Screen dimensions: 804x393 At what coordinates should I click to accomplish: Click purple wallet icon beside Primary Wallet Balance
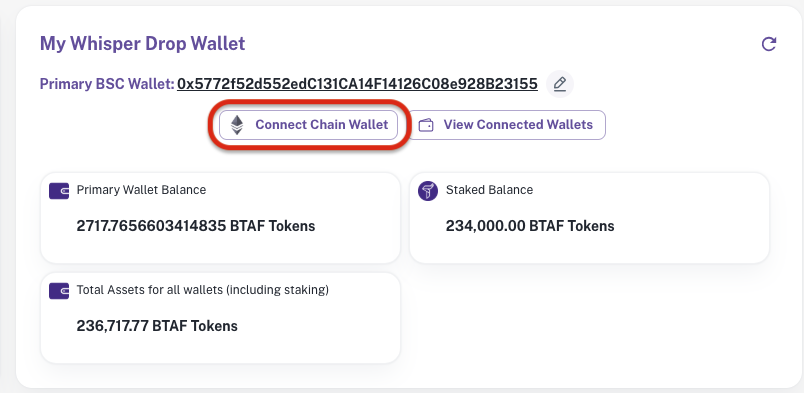click(x=59, y=191)
